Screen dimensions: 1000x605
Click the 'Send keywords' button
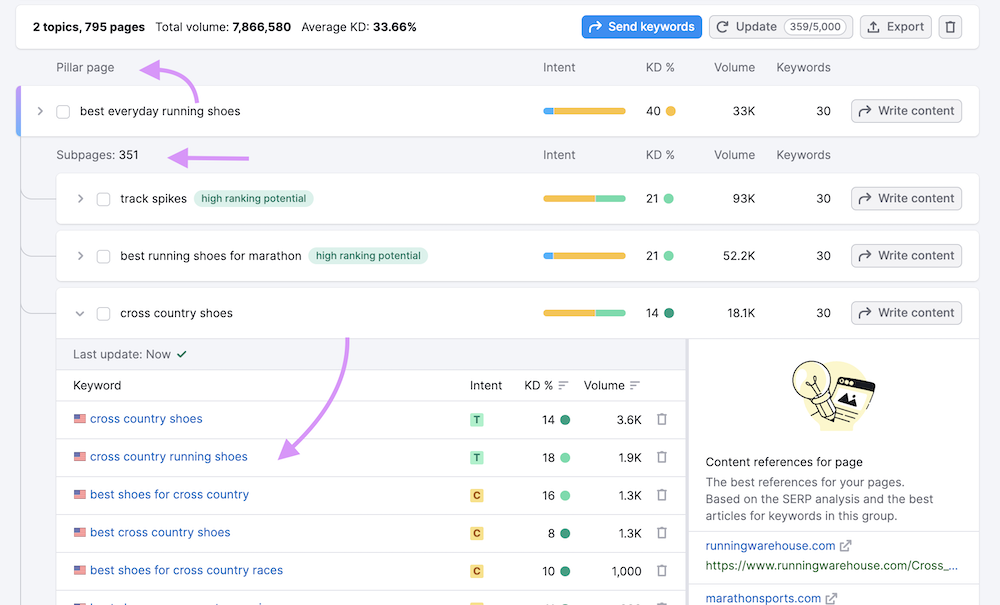coord(641,26)
